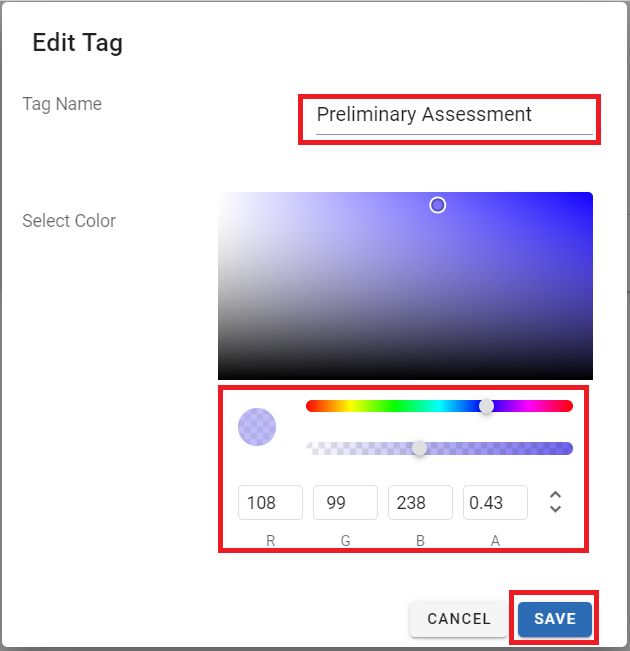The image size is (630, 651).
Task: Click the down arrow of color mode switcher
Action: point(556,509)
